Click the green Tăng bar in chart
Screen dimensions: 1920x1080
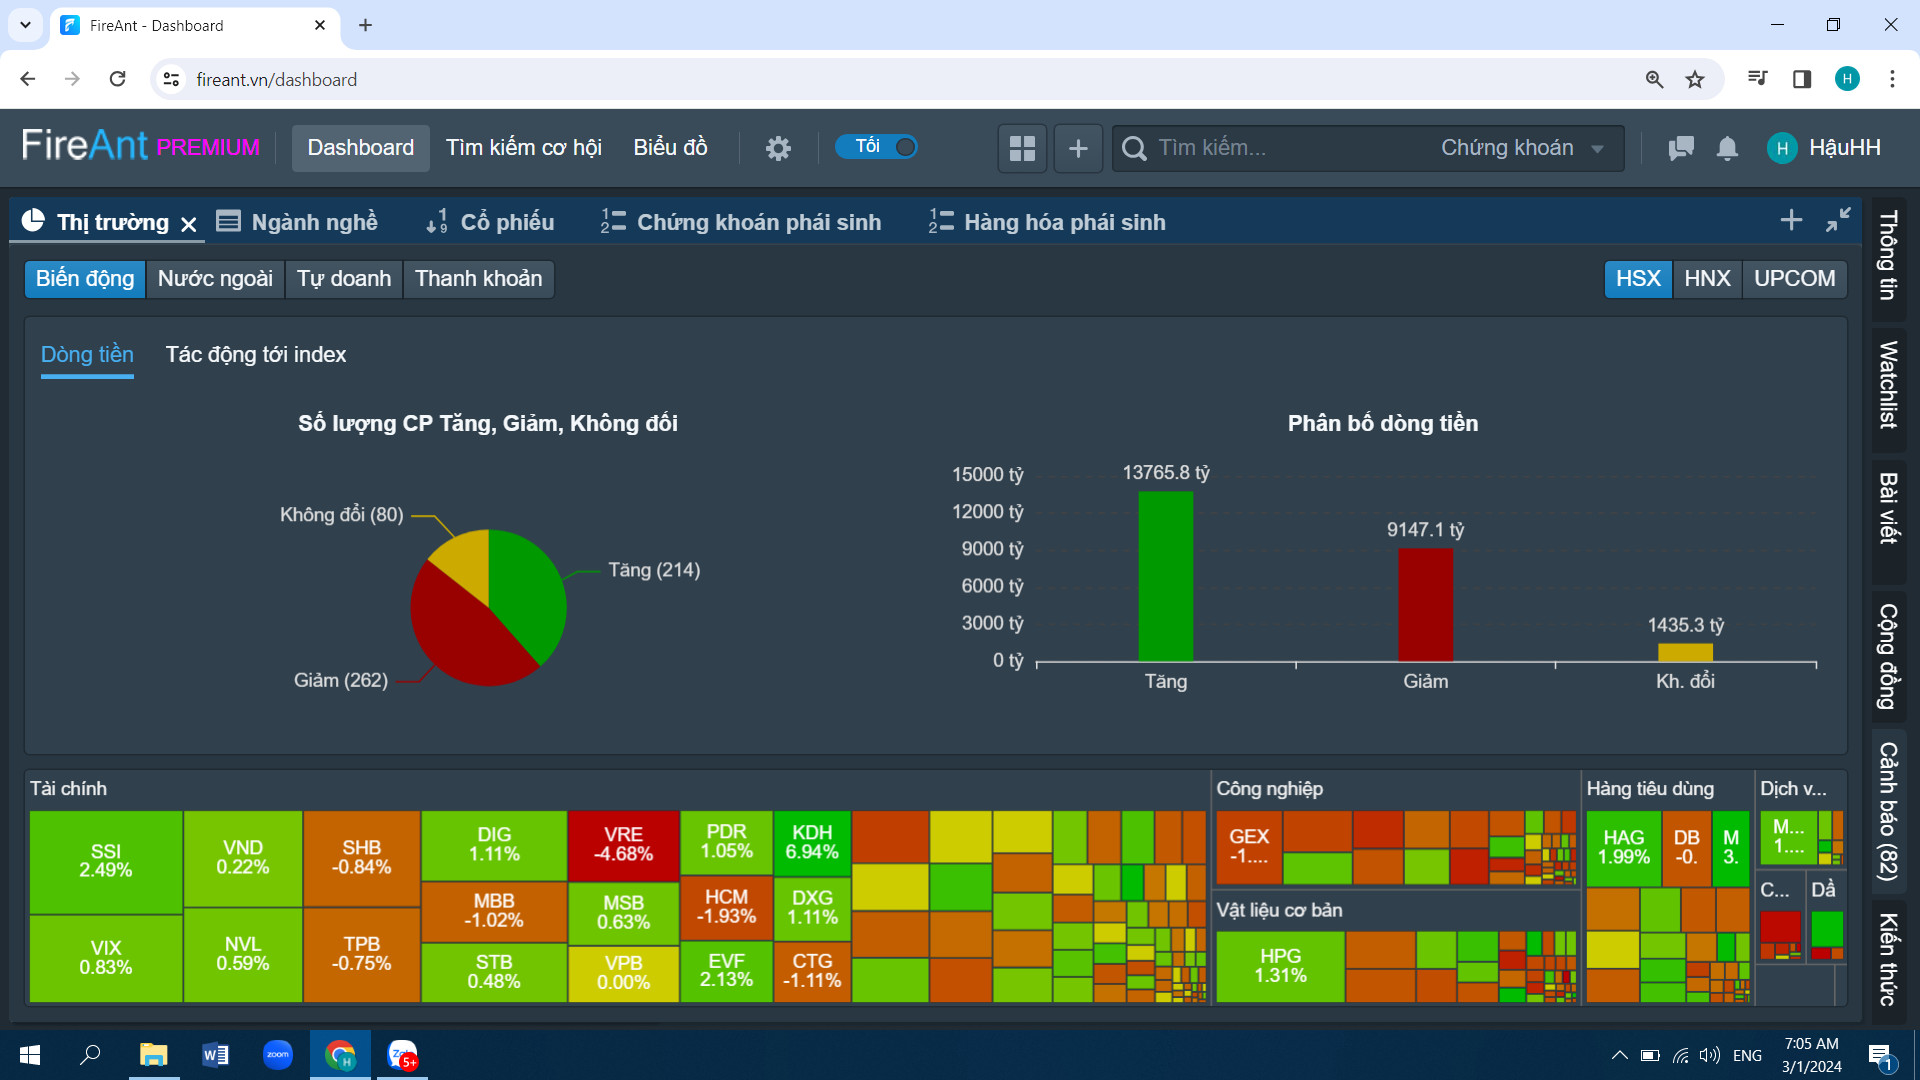coord(1165,575)
